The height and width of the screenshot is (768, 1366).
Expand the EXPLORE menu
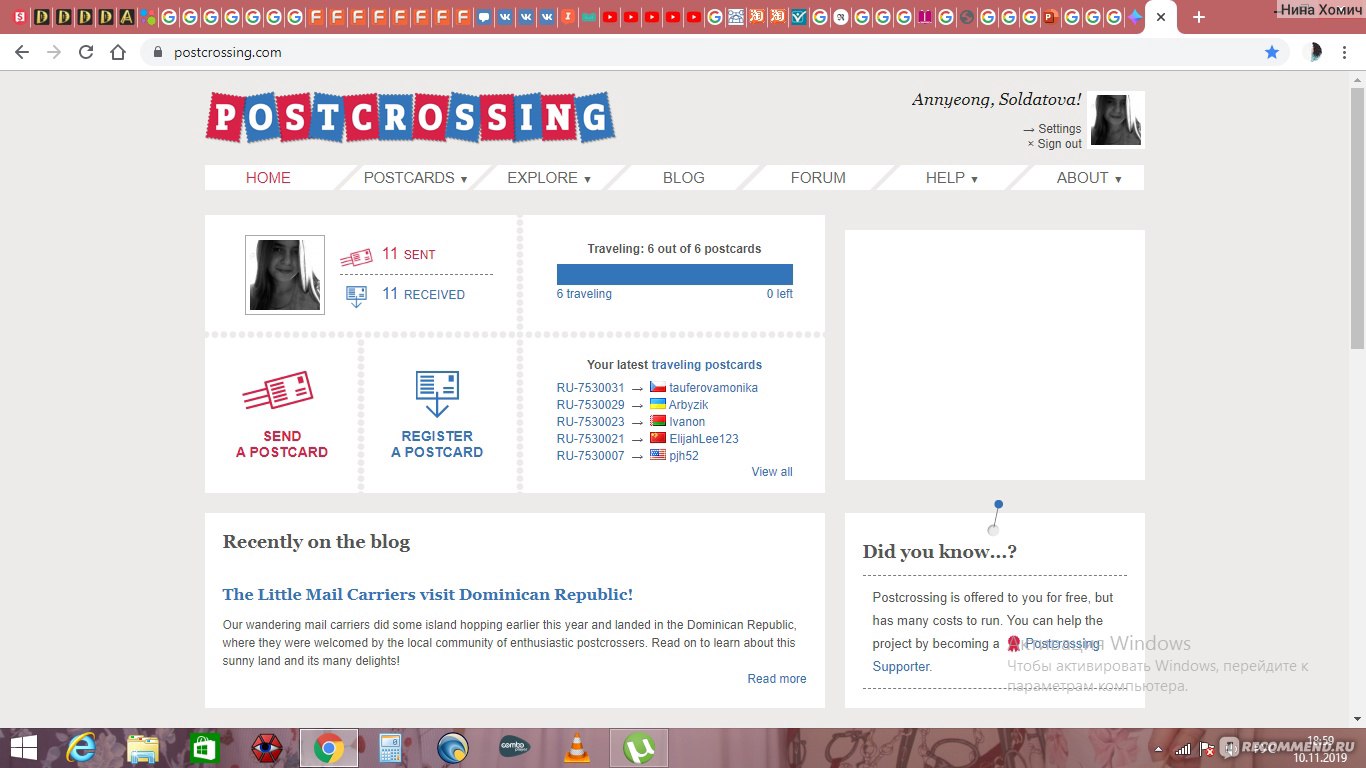point(549,178)
